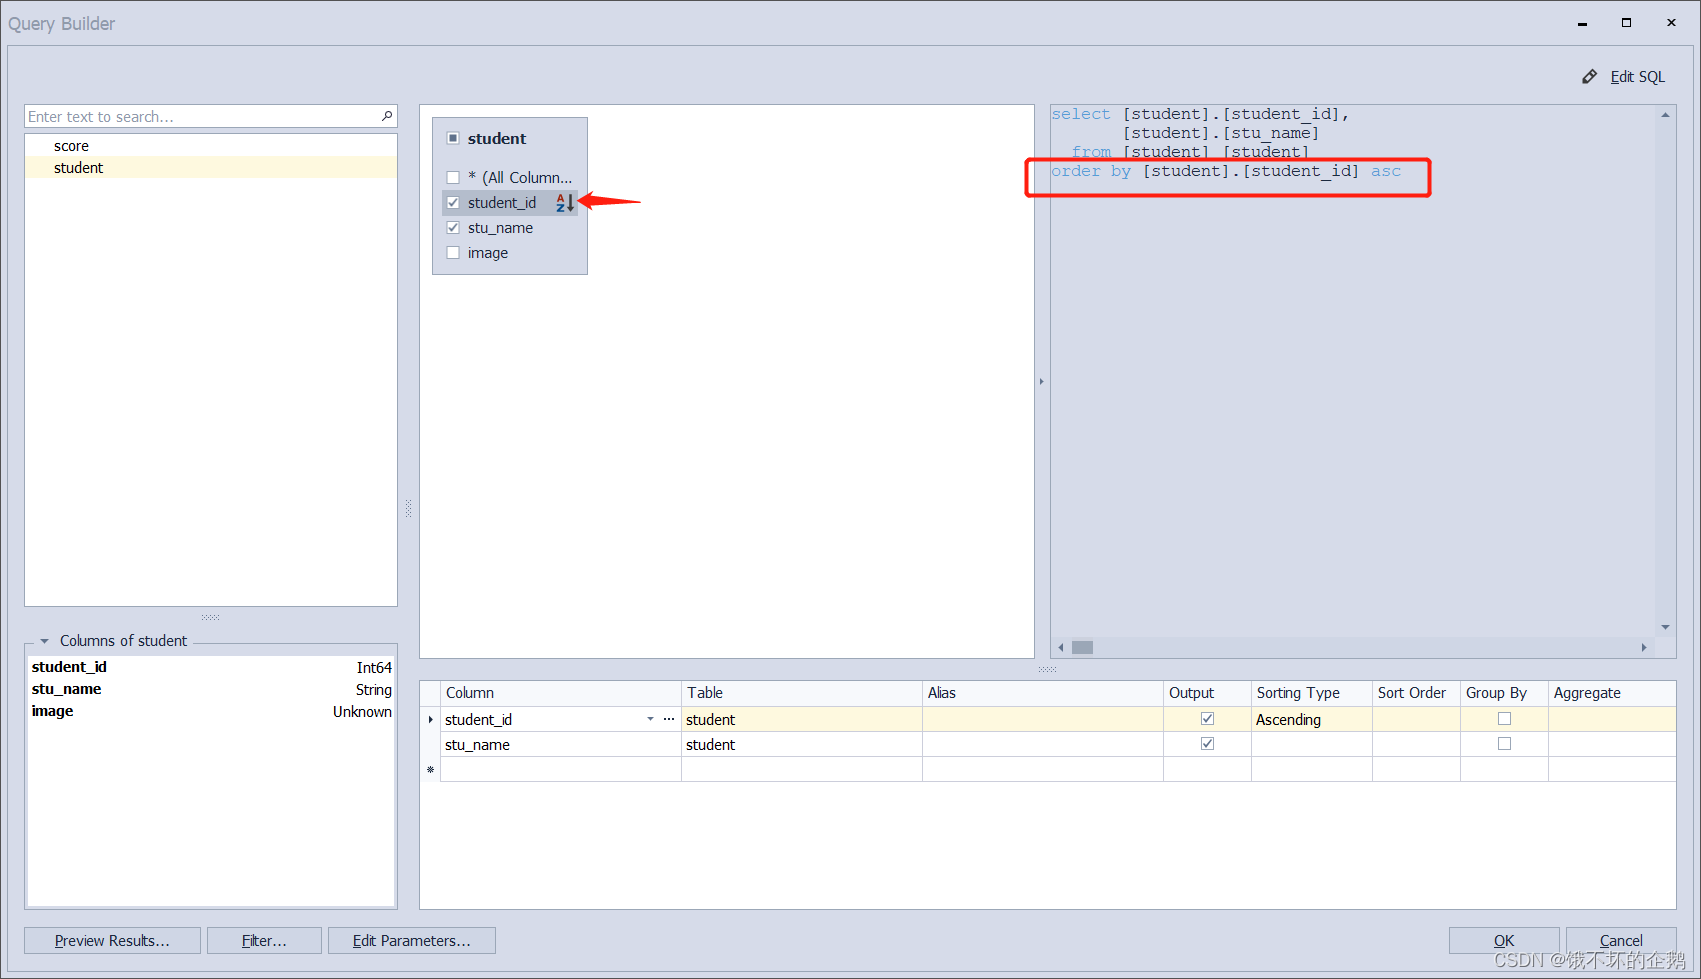This screenshot has height=979, width=1701.
Task: Click the SQL pane scroll up arrow
Action: coord(1665,115)
